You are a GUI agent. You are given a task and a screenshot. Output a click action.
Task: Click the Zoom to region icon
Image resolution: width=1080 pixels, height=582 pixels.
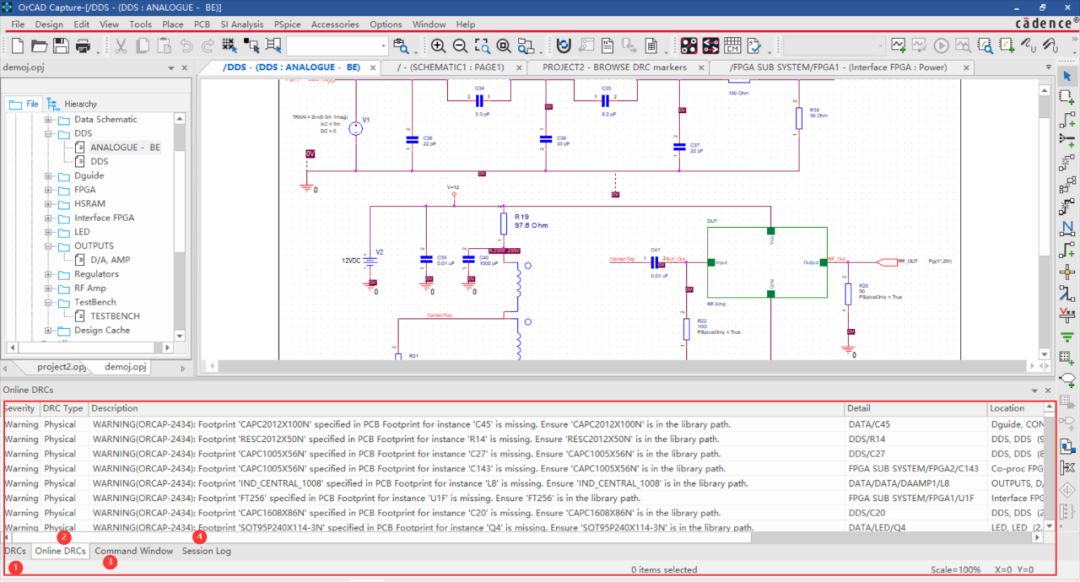coord(482,46)
